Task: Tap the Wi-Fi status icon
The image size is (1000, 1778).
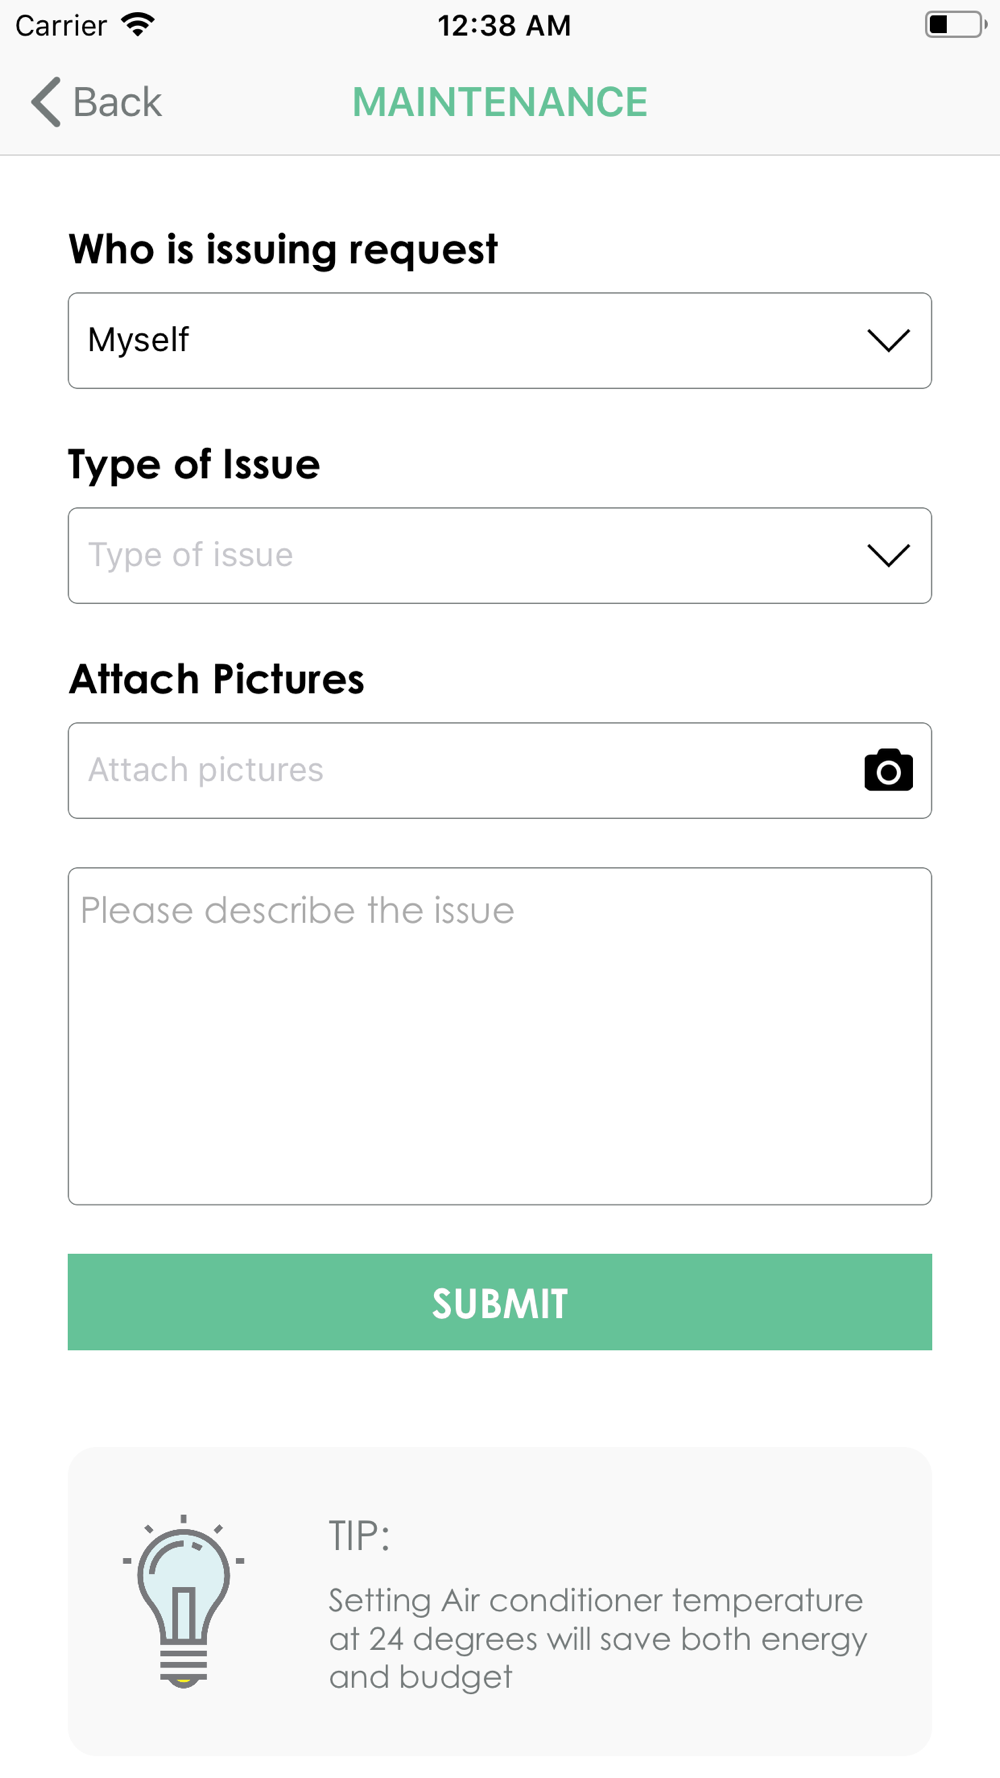Action: (x=138, y=25)
